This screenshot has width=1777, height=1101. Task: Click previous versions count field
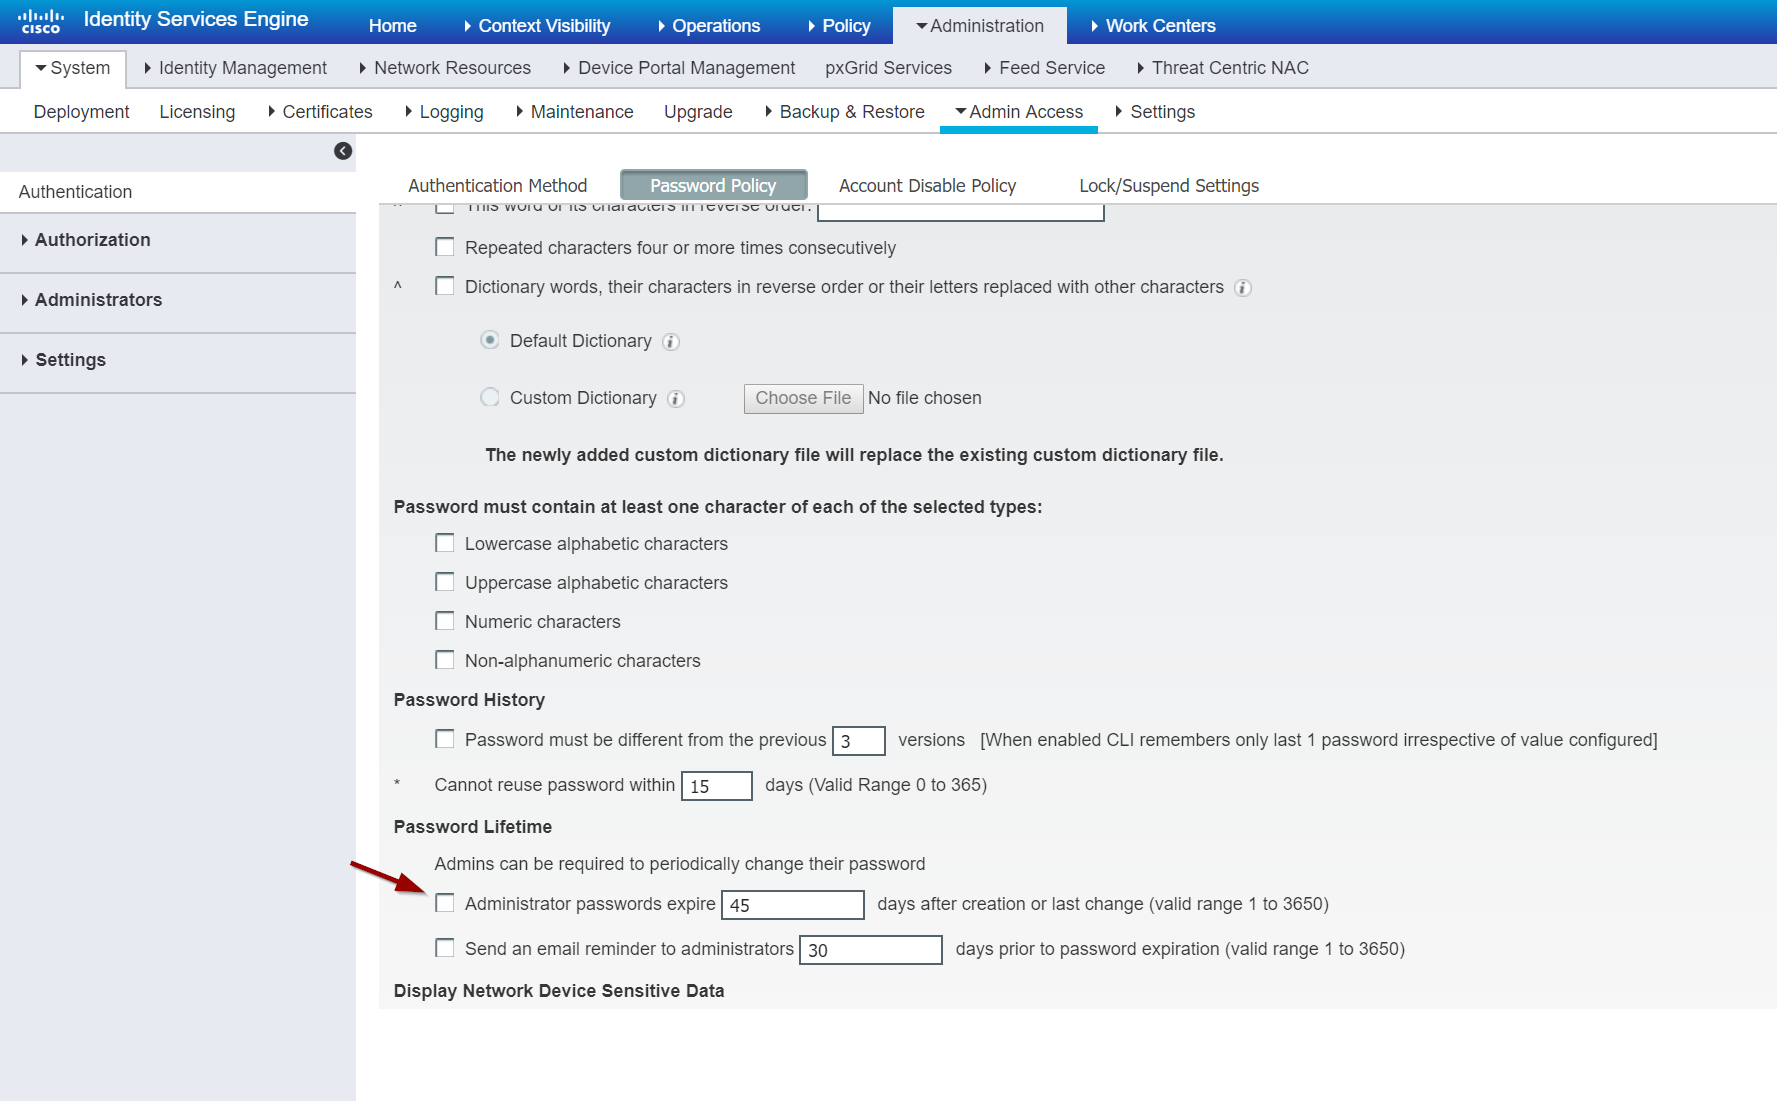859,741
